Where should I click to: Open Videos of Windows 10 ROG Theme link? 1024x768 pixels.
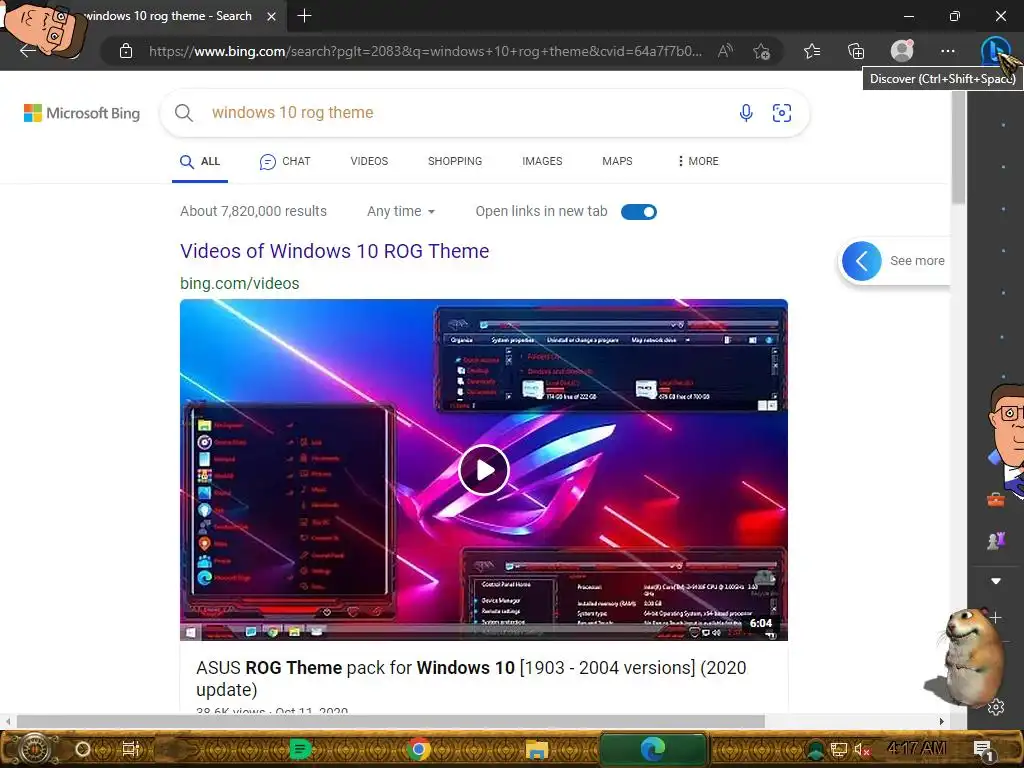click(334, 251)
